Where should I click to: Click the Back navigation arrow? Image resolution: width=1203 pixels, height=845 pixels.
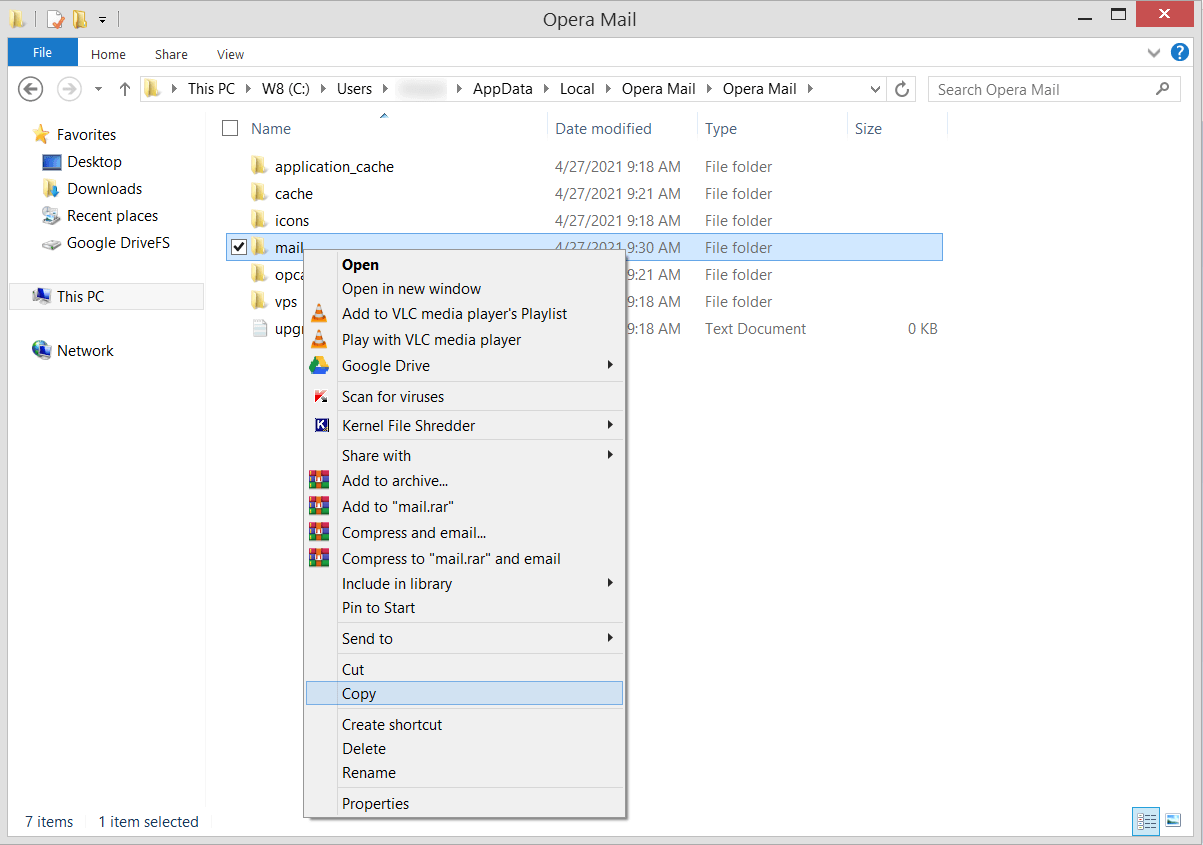(31, 89)
